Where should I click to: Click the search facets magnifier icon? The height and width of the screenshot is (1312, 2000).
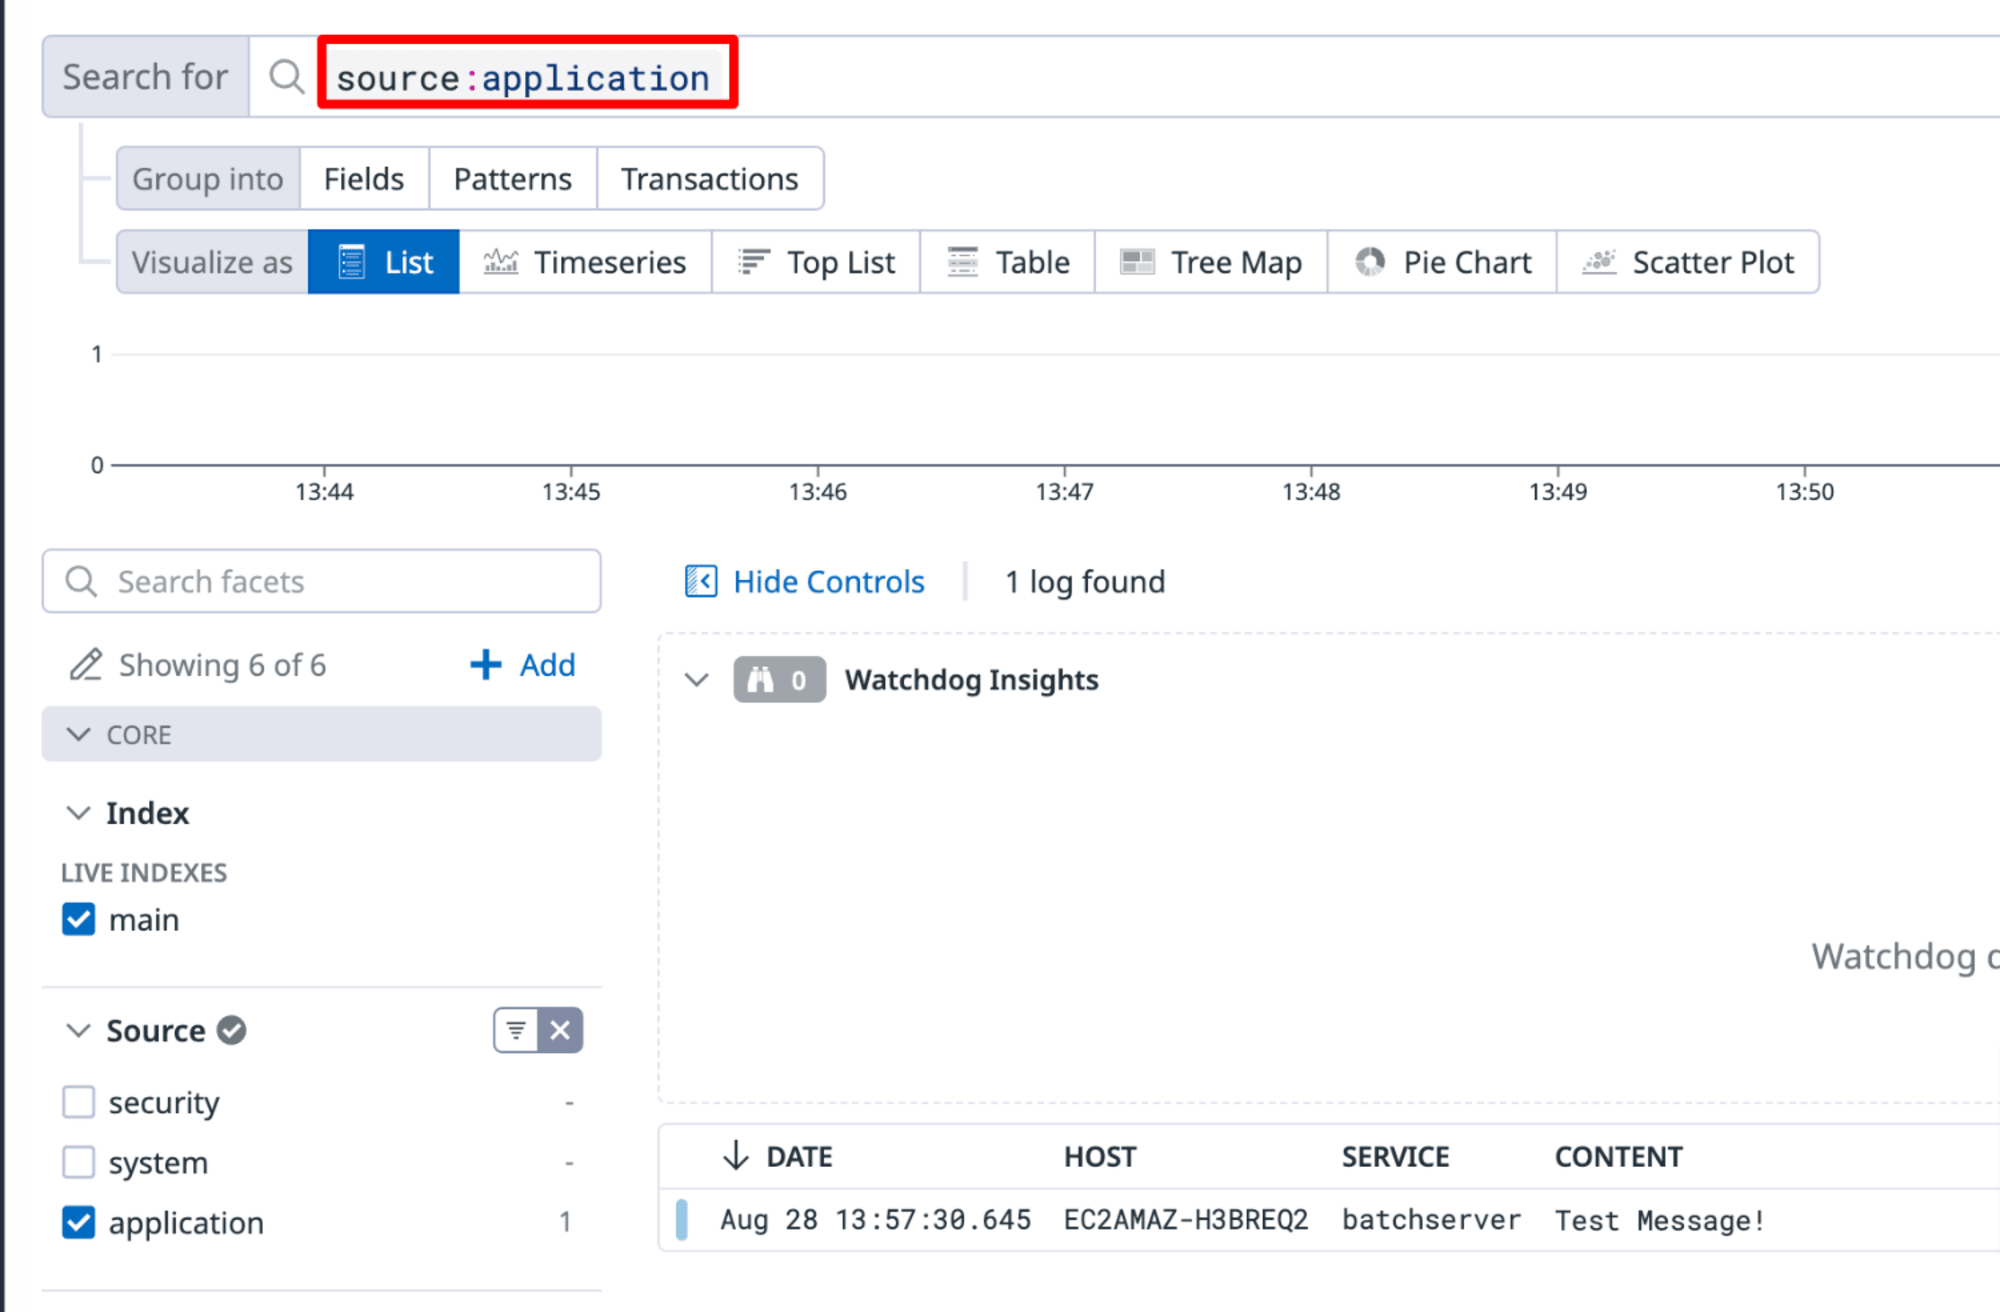click(x=81, y=581)
